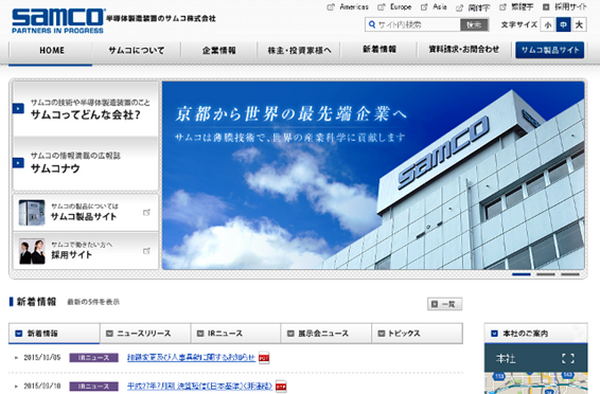Click PDF icon on 2015/10/05 news row
Viewport: 600px width, 394px height.
tap(264, 358)
